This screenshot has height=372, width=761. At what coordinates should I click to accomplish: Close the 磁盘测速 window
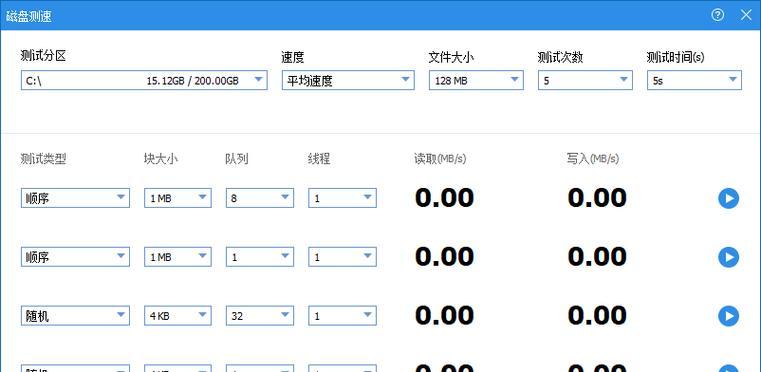pos(746,15)
